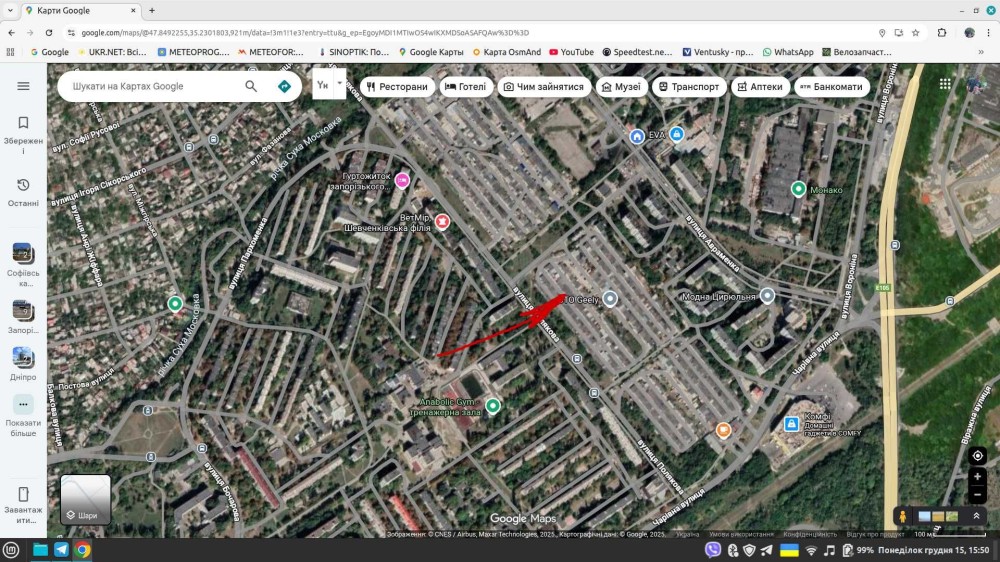Show my current location on map
Screen dimensions: 1000x562
(x=978, y=455)
